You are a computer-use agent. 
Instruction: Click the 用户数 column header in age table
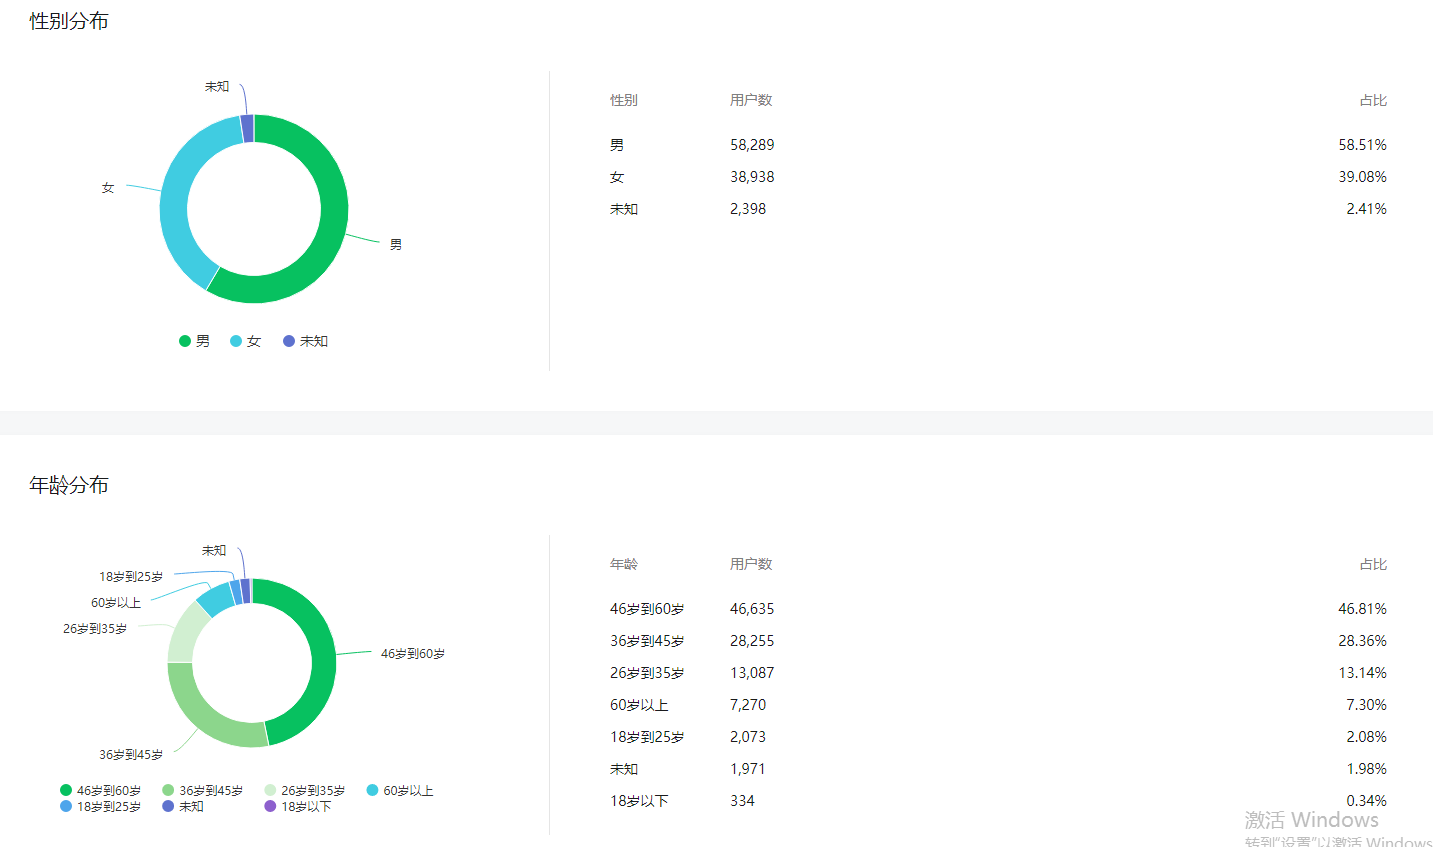pos(751,564)
